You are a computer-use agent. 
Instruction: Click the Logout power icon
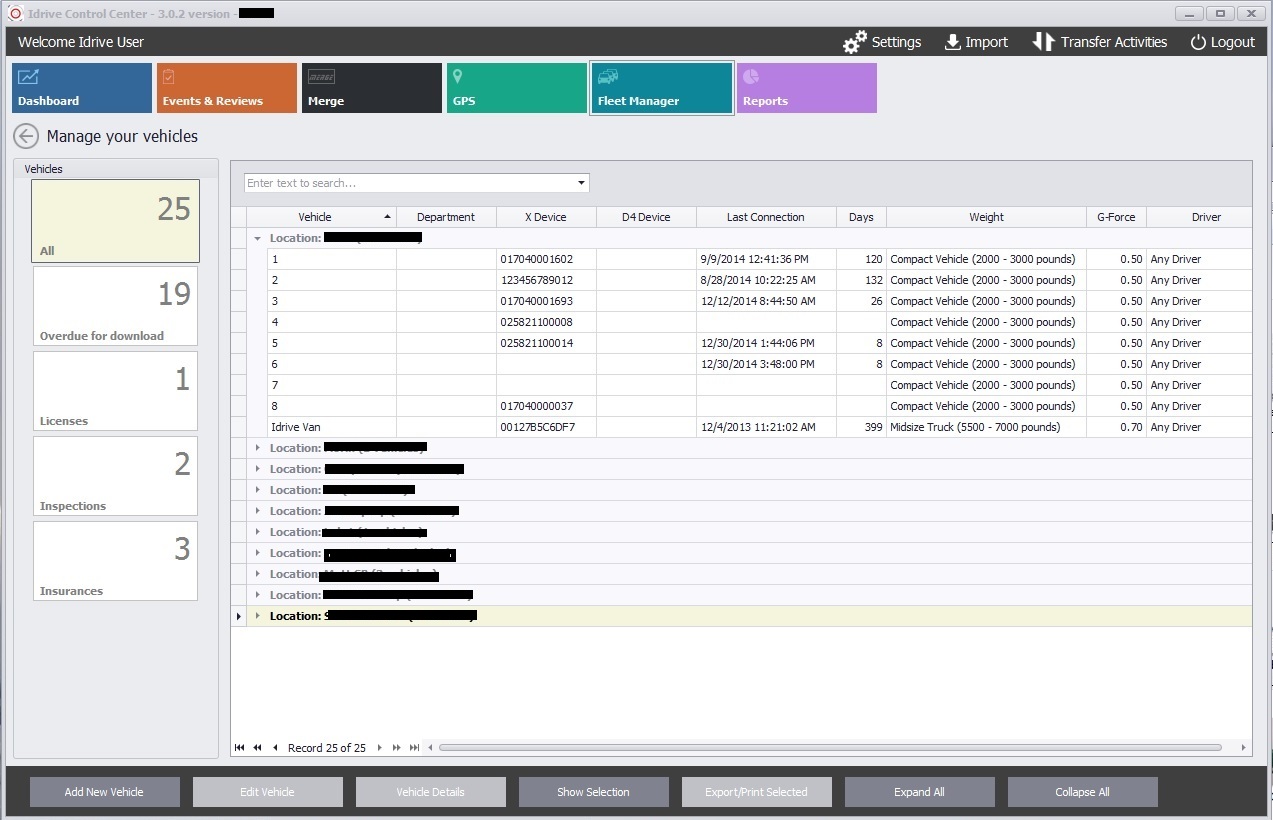tap(1198, 42)
